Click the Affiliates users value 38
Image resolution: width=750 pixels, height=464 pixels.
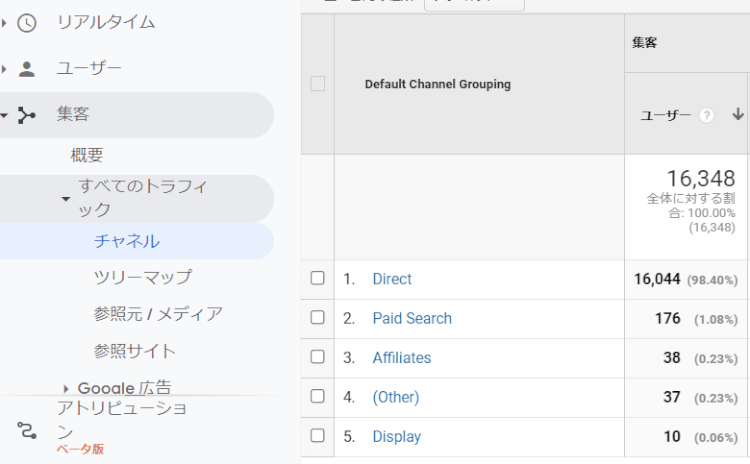pyautogui.click(x=672, y=358)
